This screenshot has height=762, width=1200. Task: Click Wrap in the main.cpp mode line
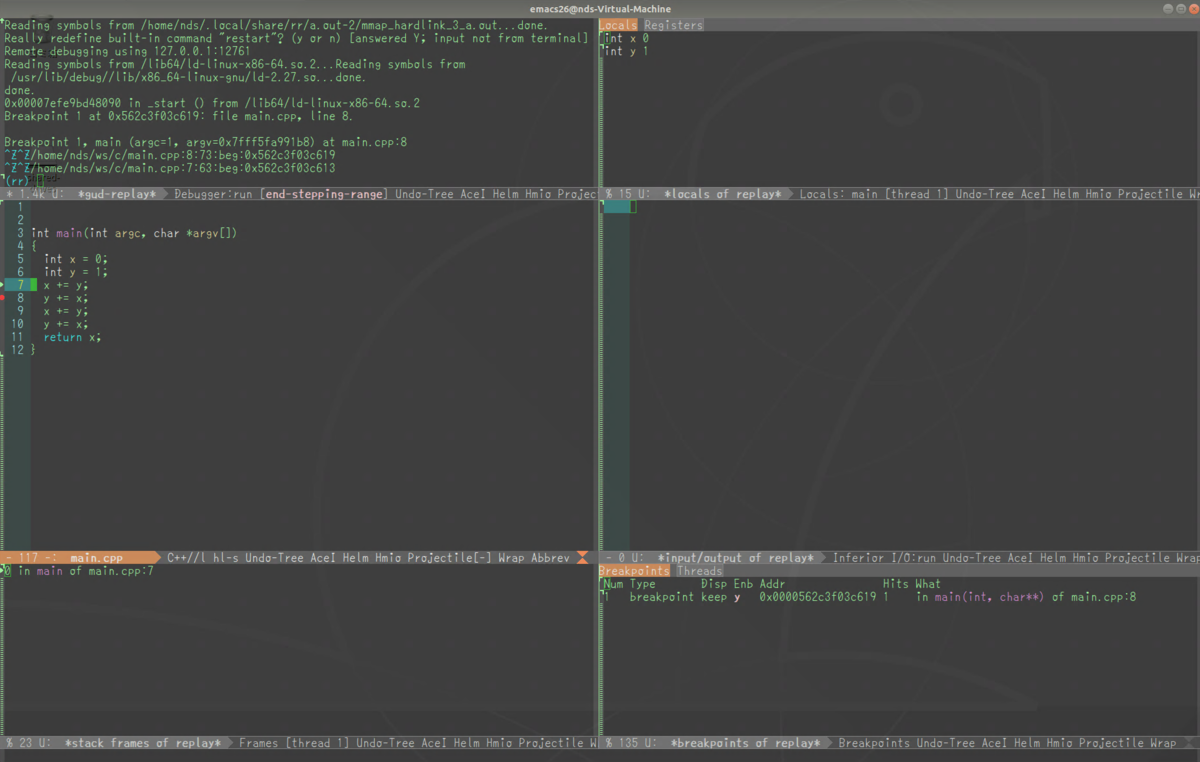pos(510,558)
